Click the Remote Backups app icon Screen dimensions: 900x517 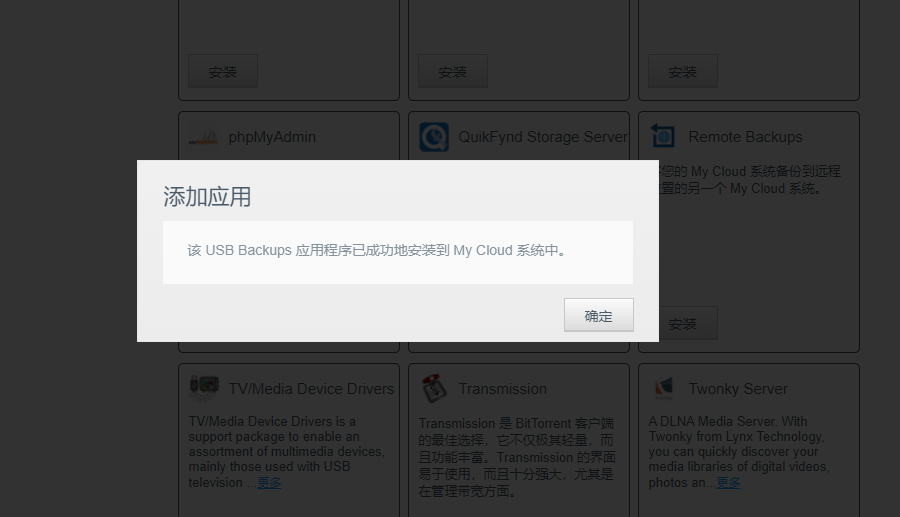point(663,137)
